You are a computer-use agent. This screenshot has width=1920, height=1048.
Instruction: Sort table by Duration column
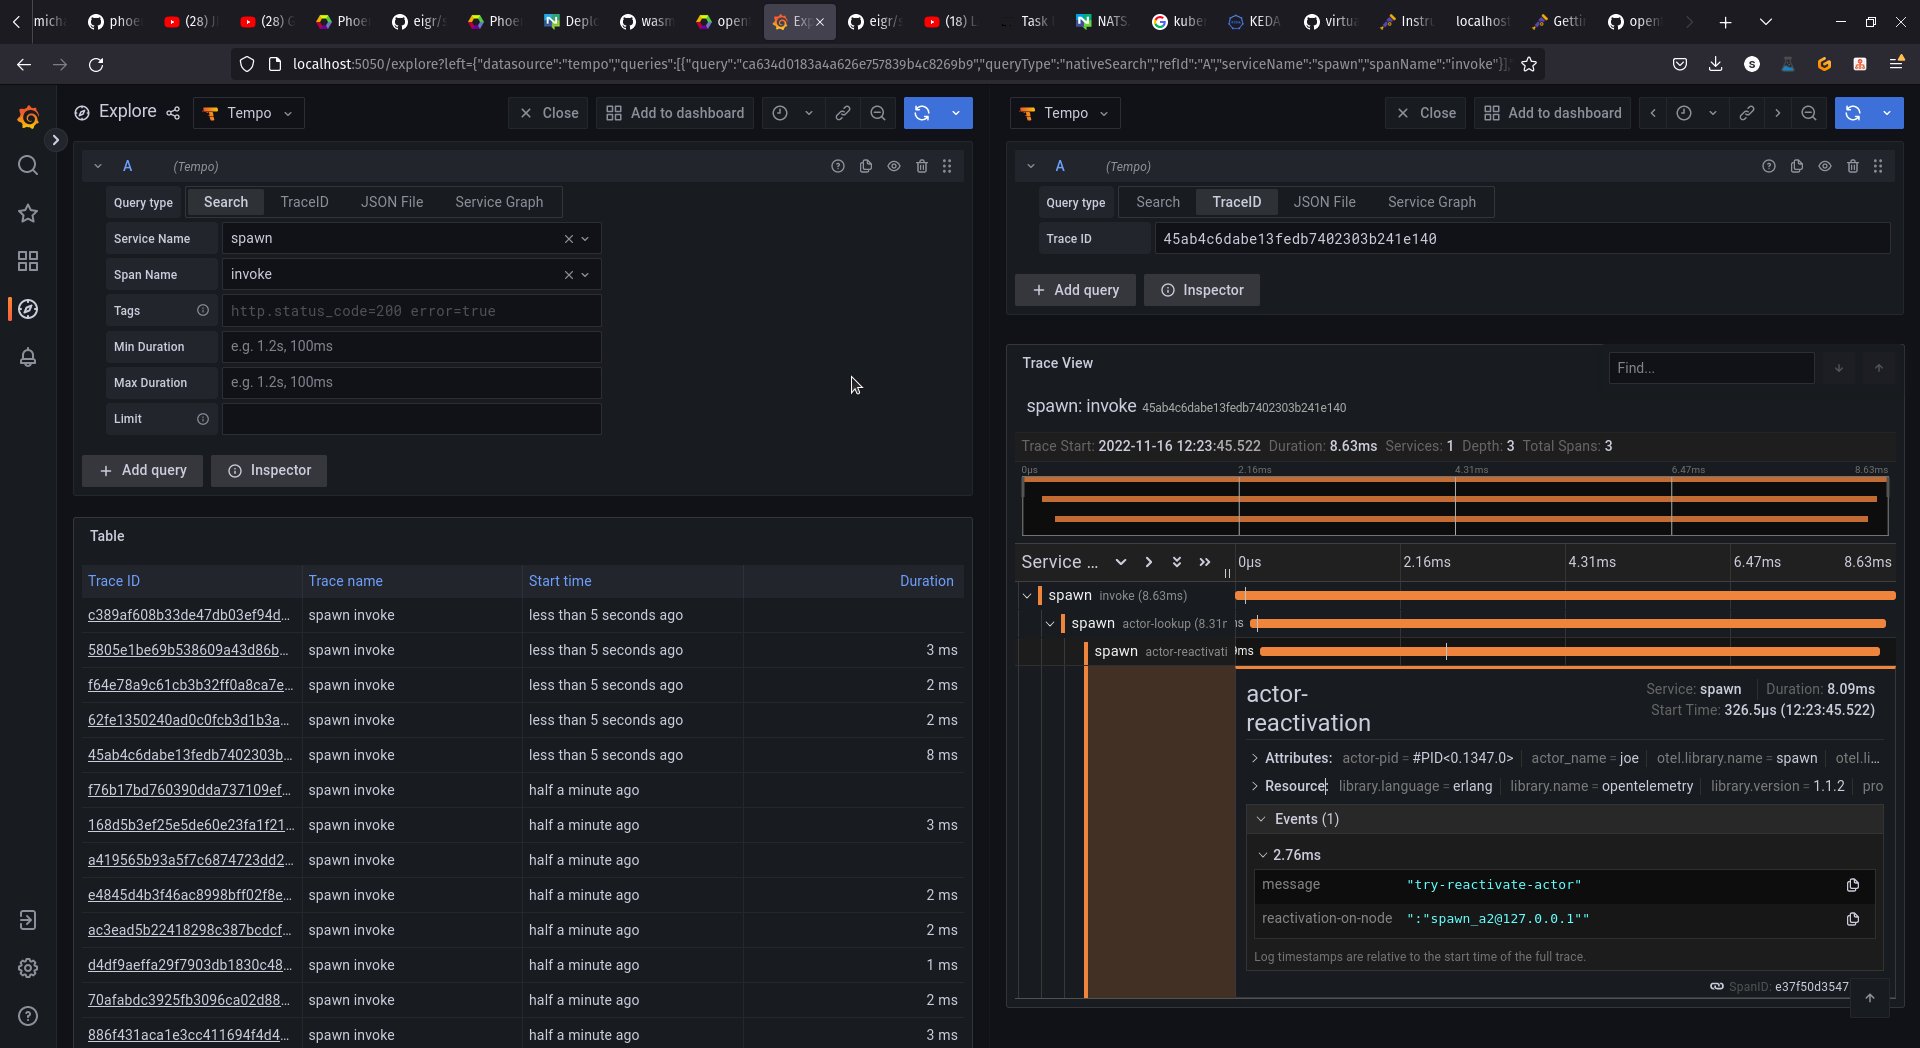point(926,581)
